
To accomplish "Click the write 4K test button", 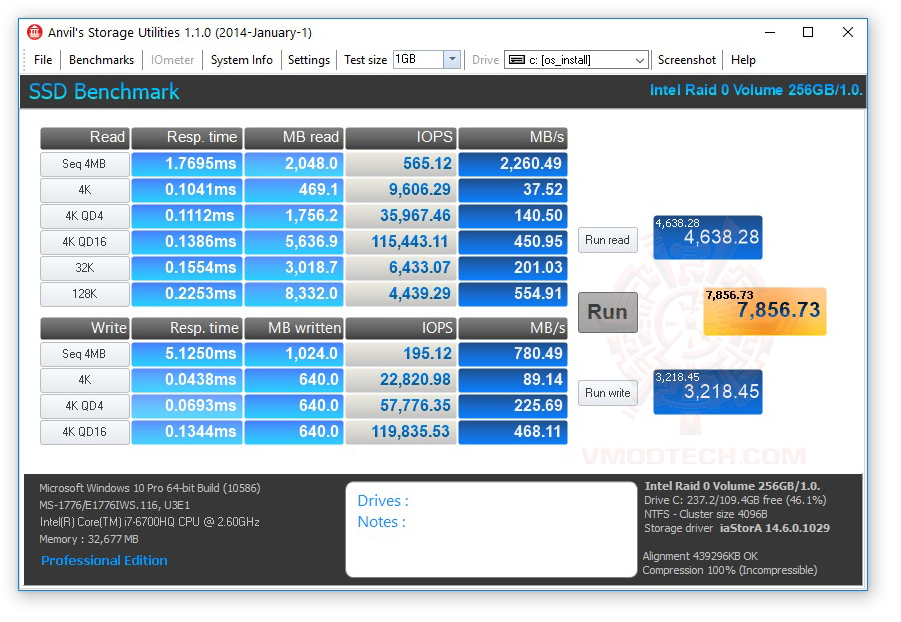I will coord(84,379).
